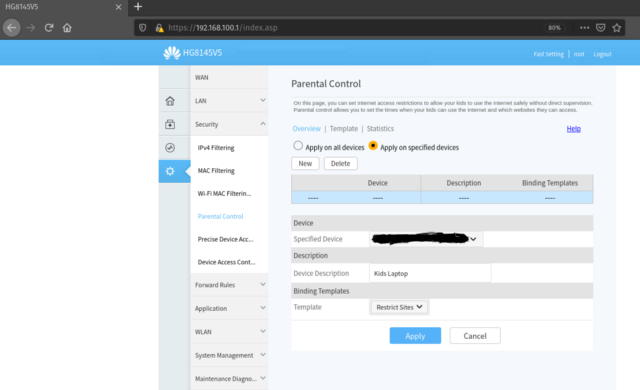Expand System Management menu section
Image resolution: width=640 pixels, height=390 pixels.
coord(229,355)
